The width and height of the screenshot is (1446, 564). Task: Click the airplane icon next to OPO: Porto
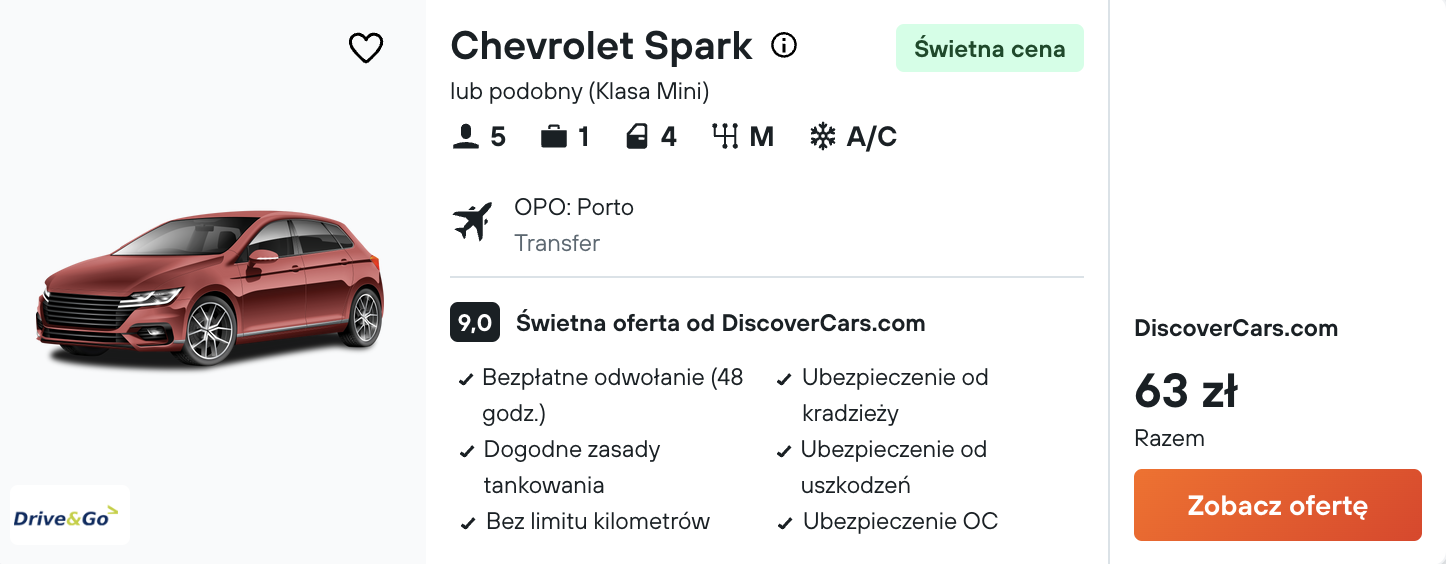click(472, 221)
